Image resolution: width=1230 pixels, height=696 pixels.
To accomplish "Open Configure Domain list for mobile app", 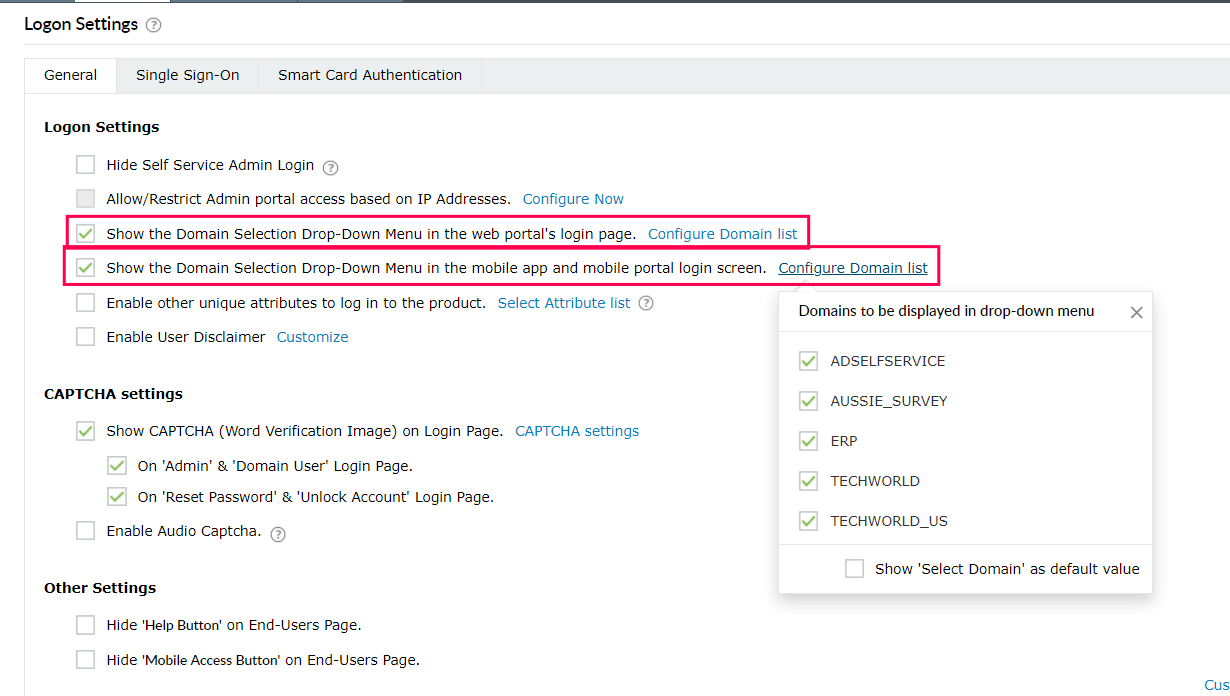I will tap(853, 268).
